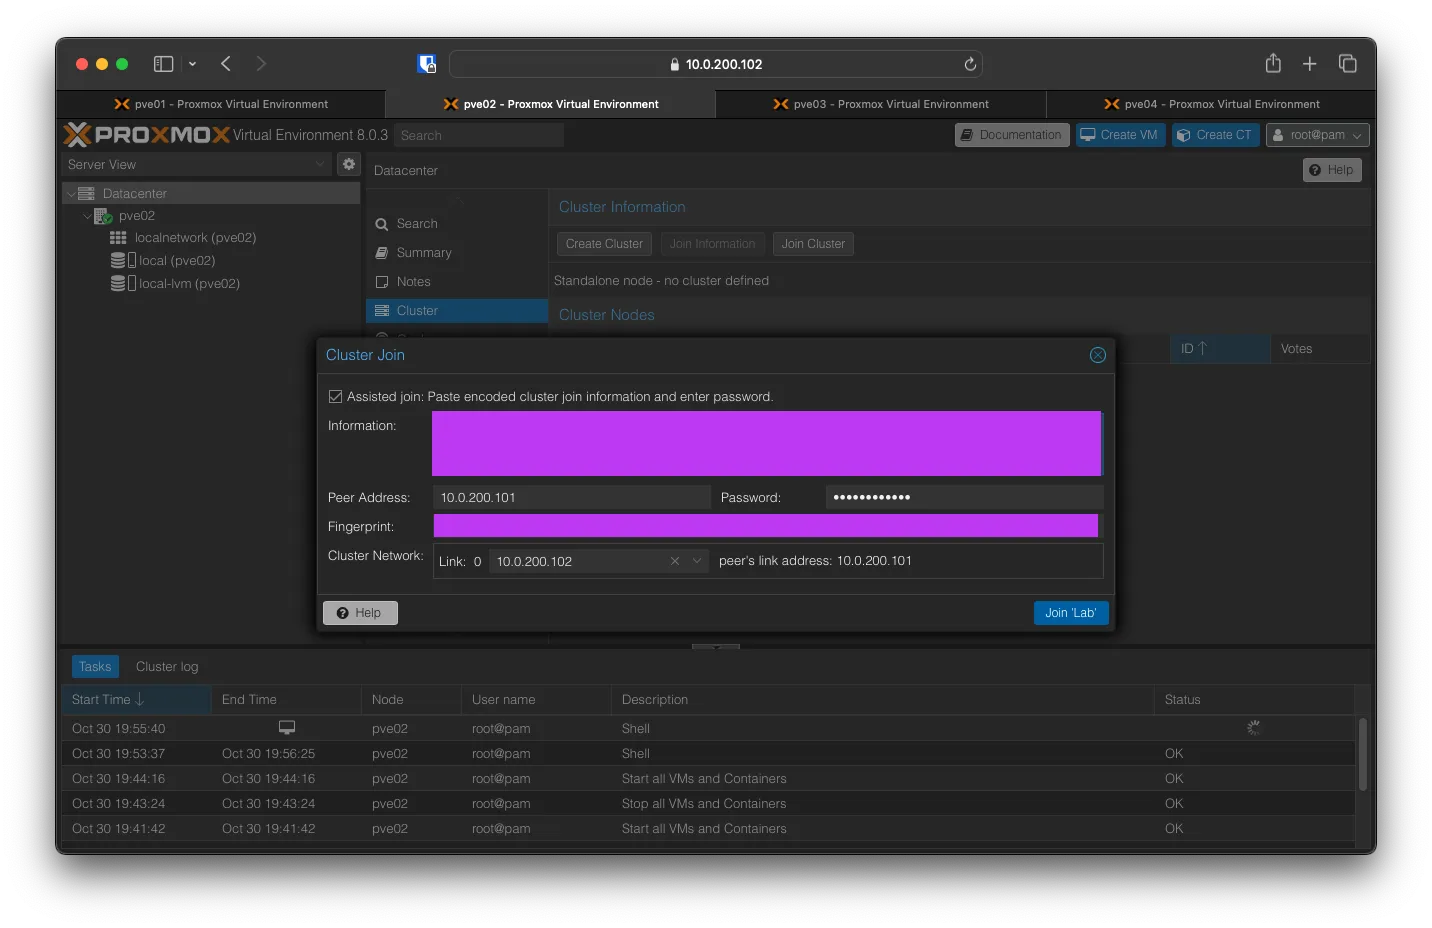This screenshot has height=928, width=1432.
Task: Click the Proxmox Search box
Action: point(478,135)
